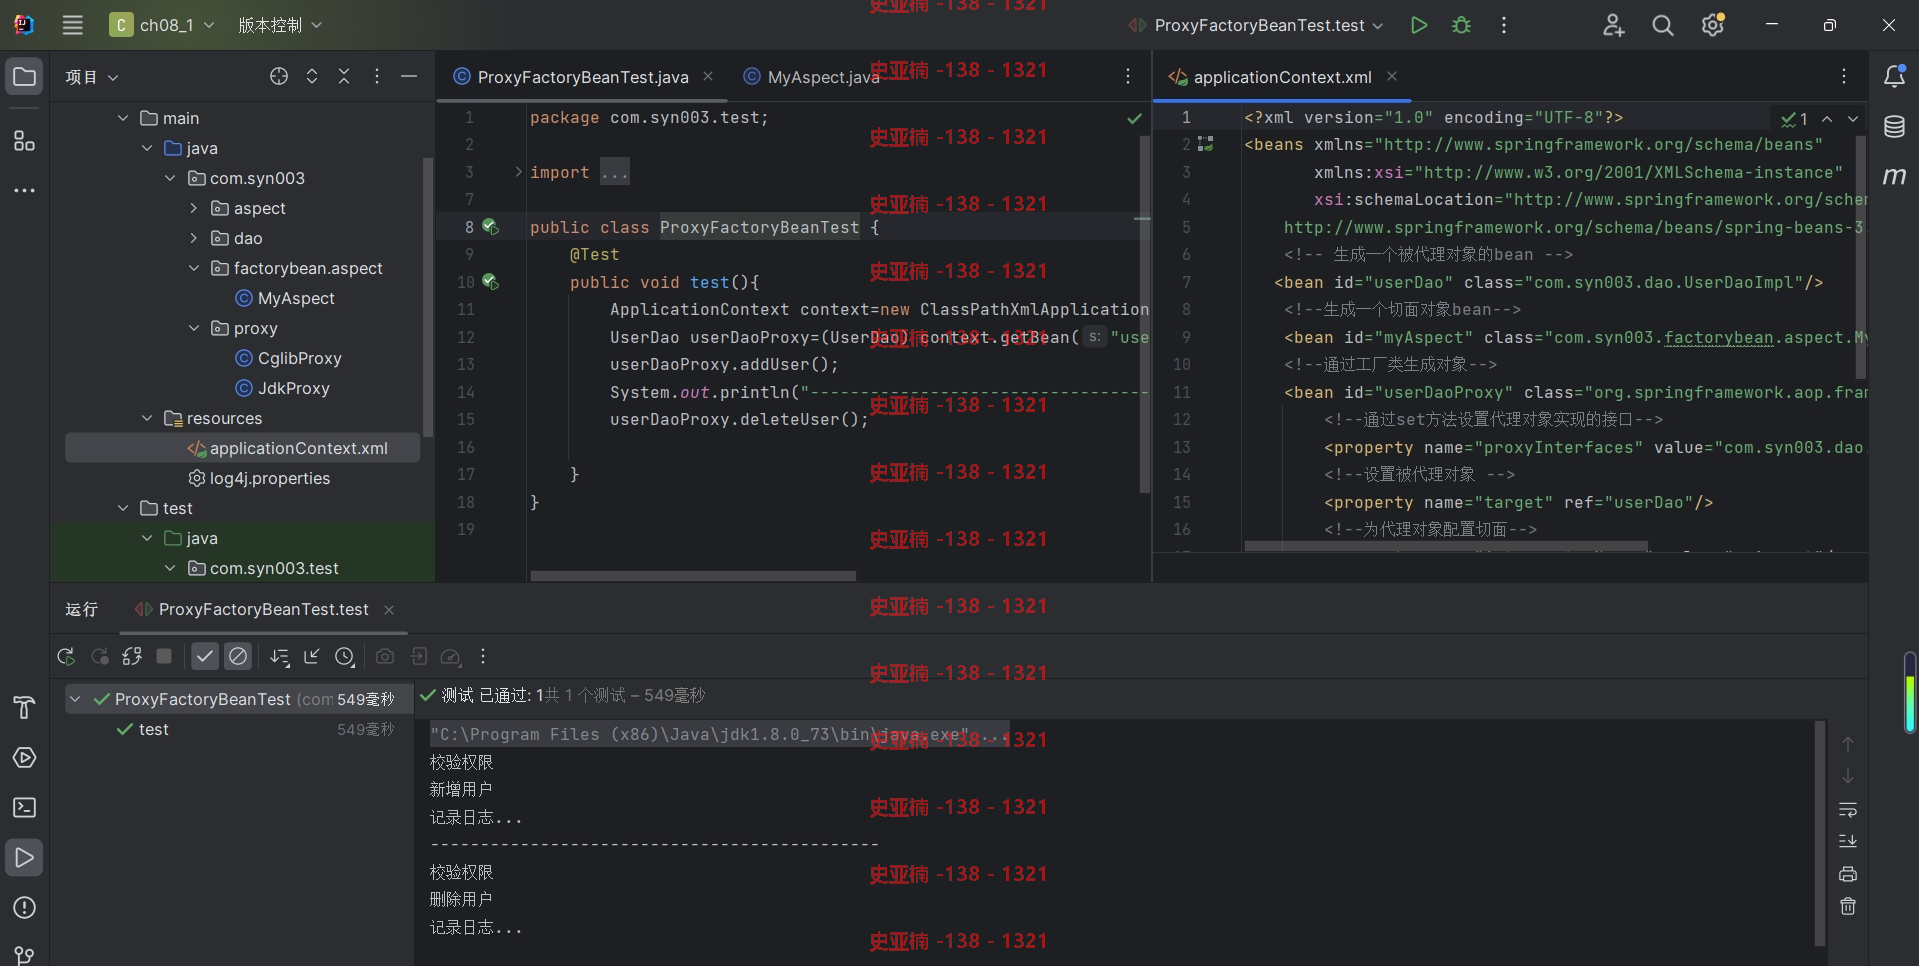Close the applicationContext.xml tab

(1391, 76)
